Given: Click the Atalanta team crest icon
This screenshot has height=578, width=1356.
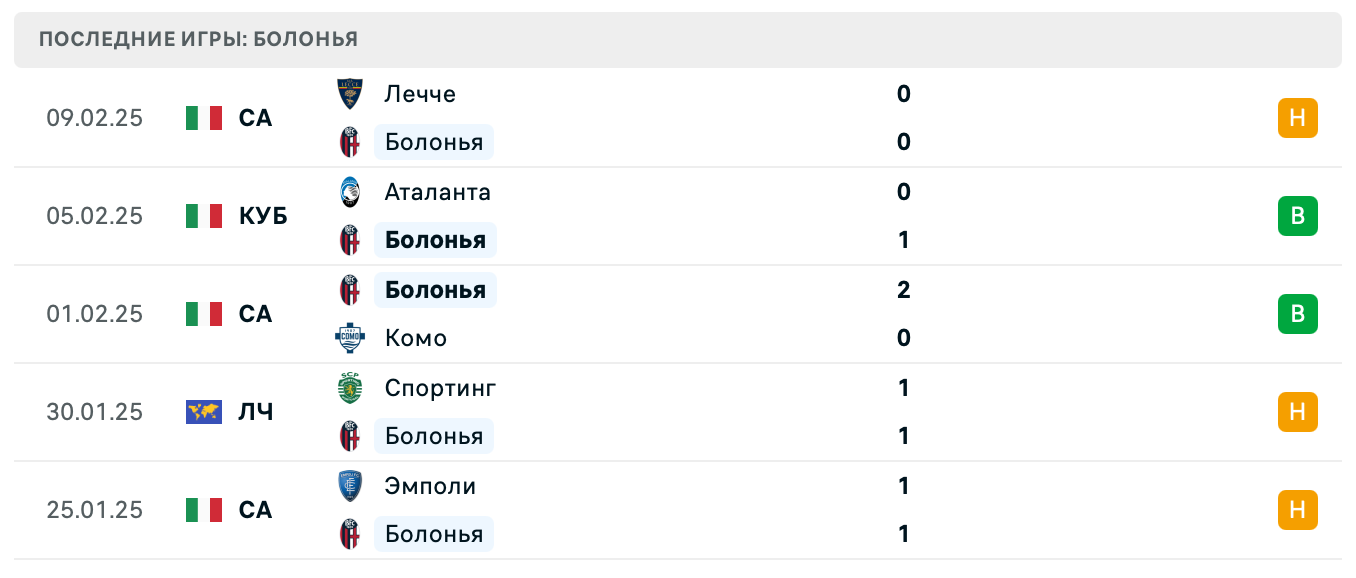Looking at the screenshot, I should (x=350, y=192).
